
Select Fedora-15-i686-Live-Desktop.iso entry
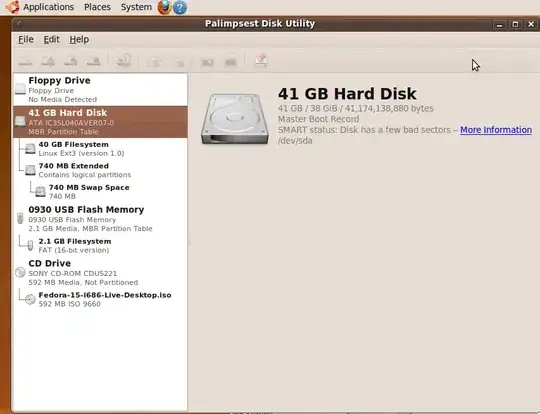[x=100, y=299]
